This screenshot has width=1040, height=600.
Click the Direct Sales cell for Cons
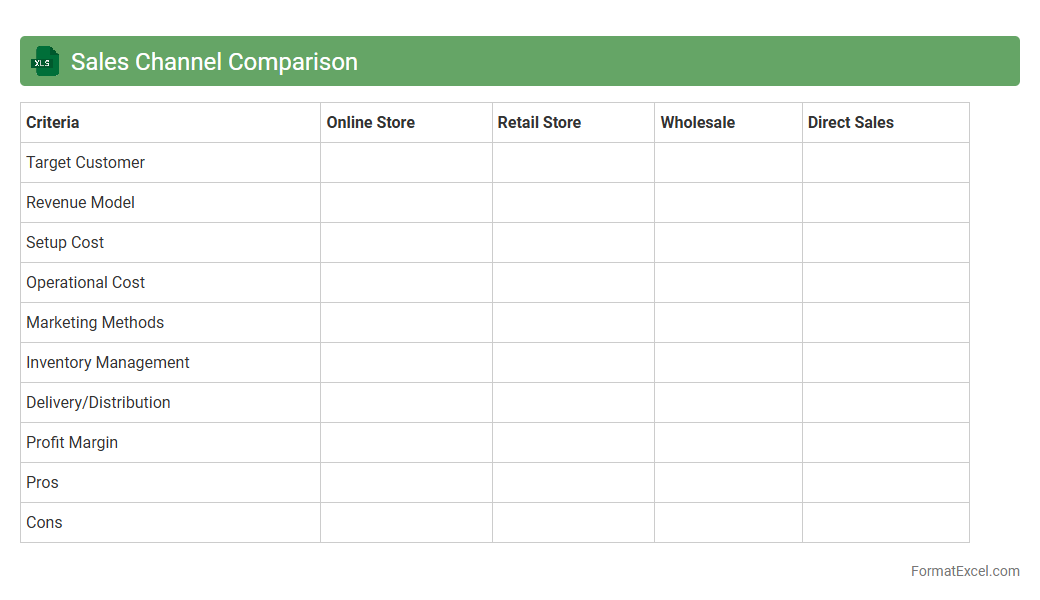pos(885,523)
